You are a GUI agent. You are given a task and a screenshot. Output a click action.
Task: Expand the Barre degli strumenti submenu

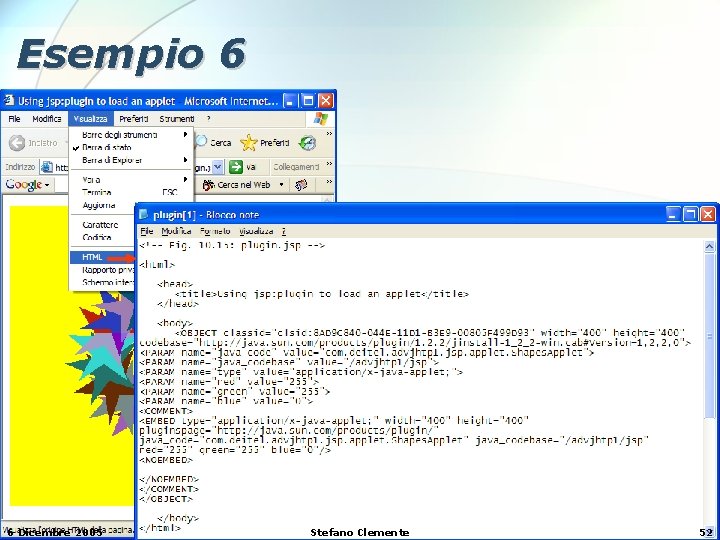[131, 135]
